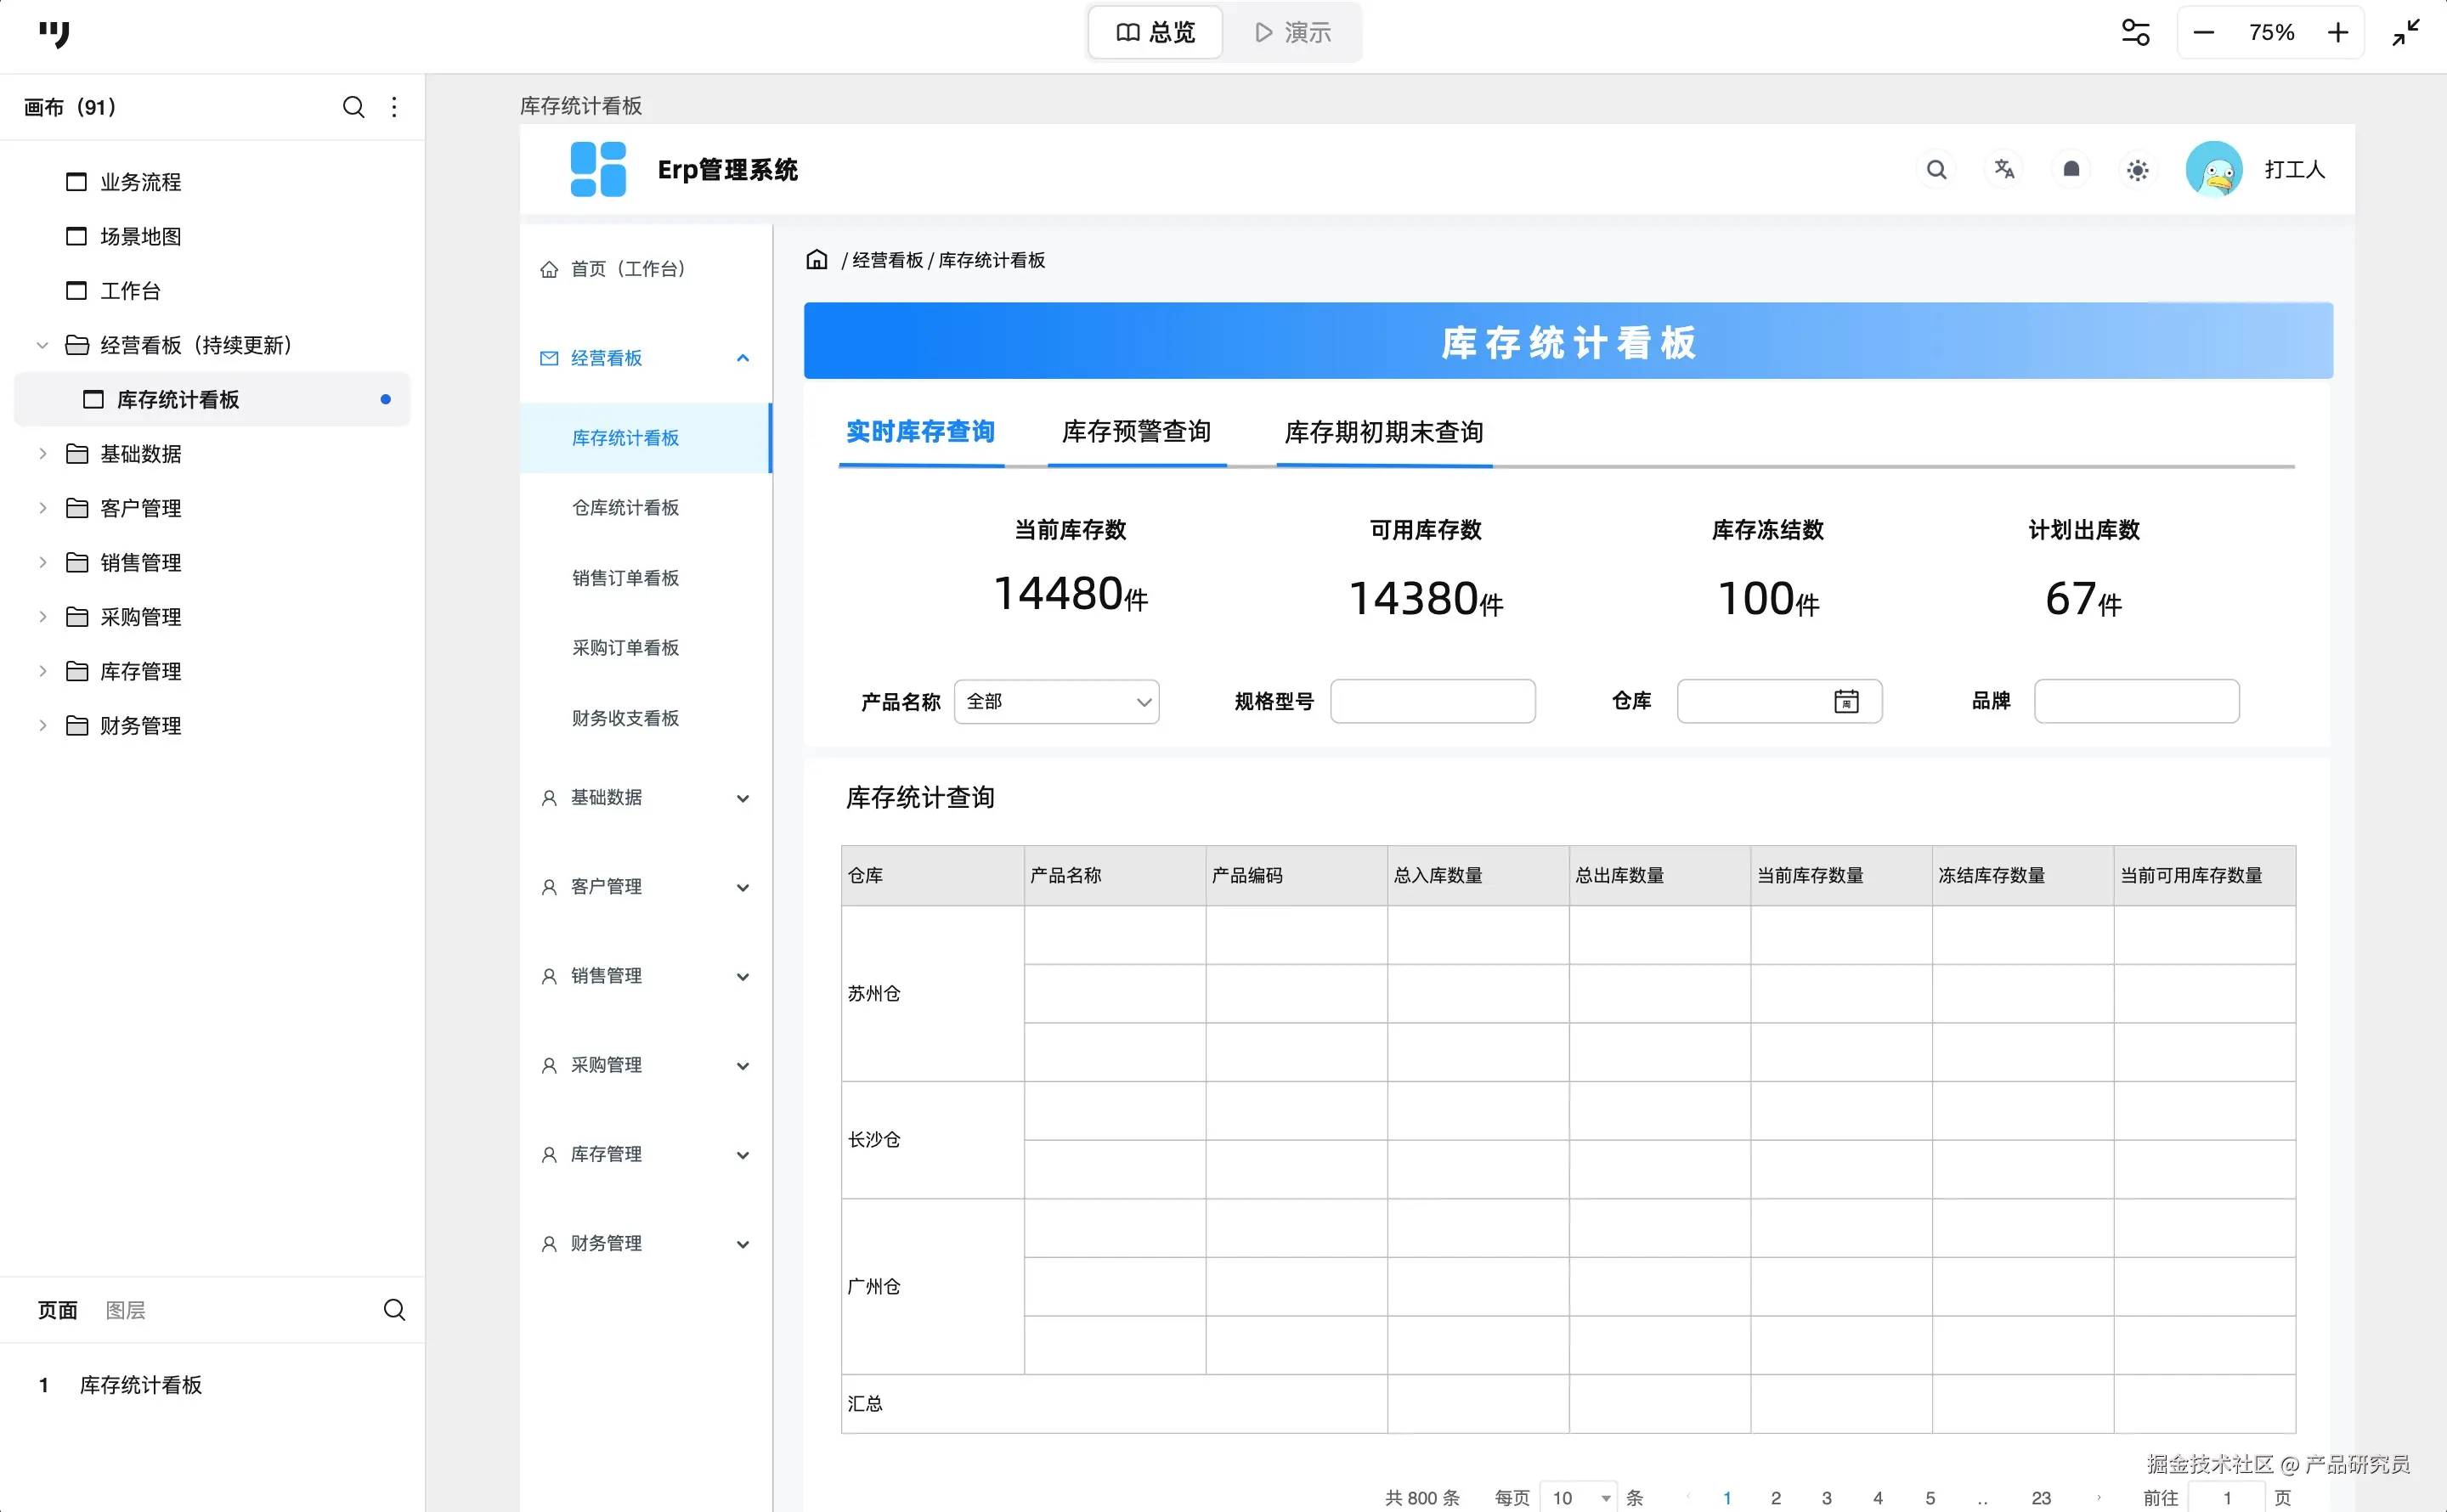Click the view settings sliders icon

point(2135,33)
